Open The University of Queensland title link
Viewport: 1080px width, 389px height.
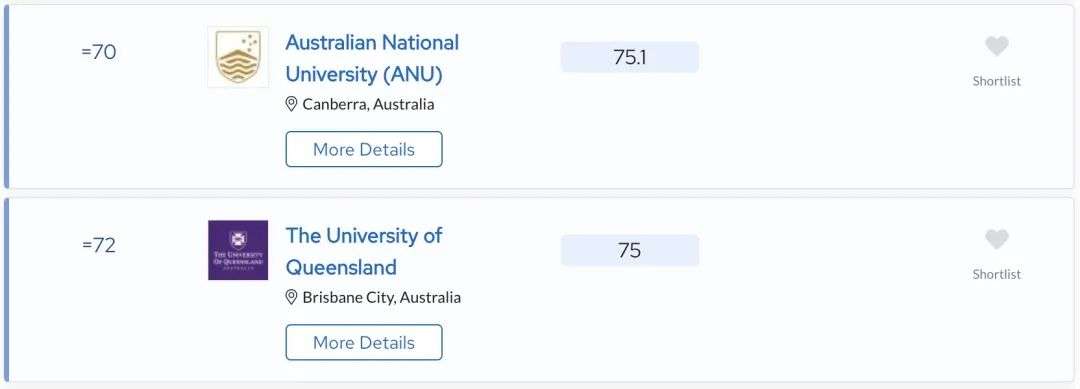364,251
